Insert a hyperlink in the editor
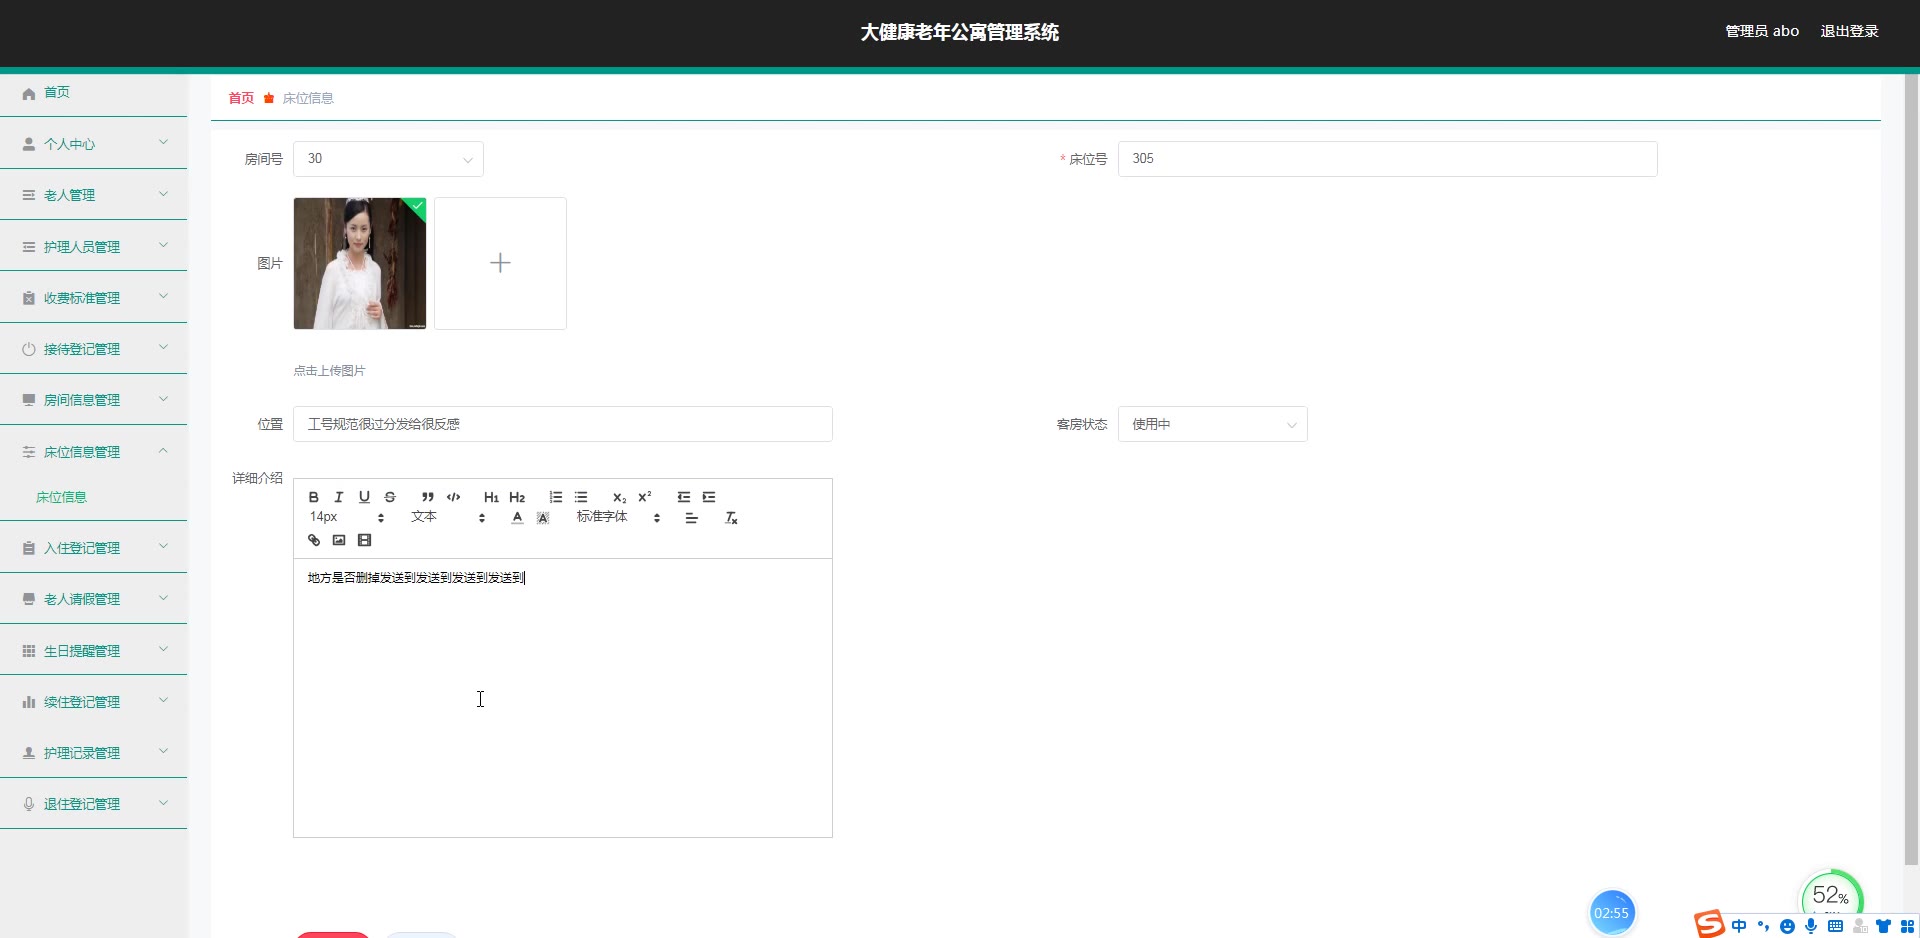 click(314, 540)
